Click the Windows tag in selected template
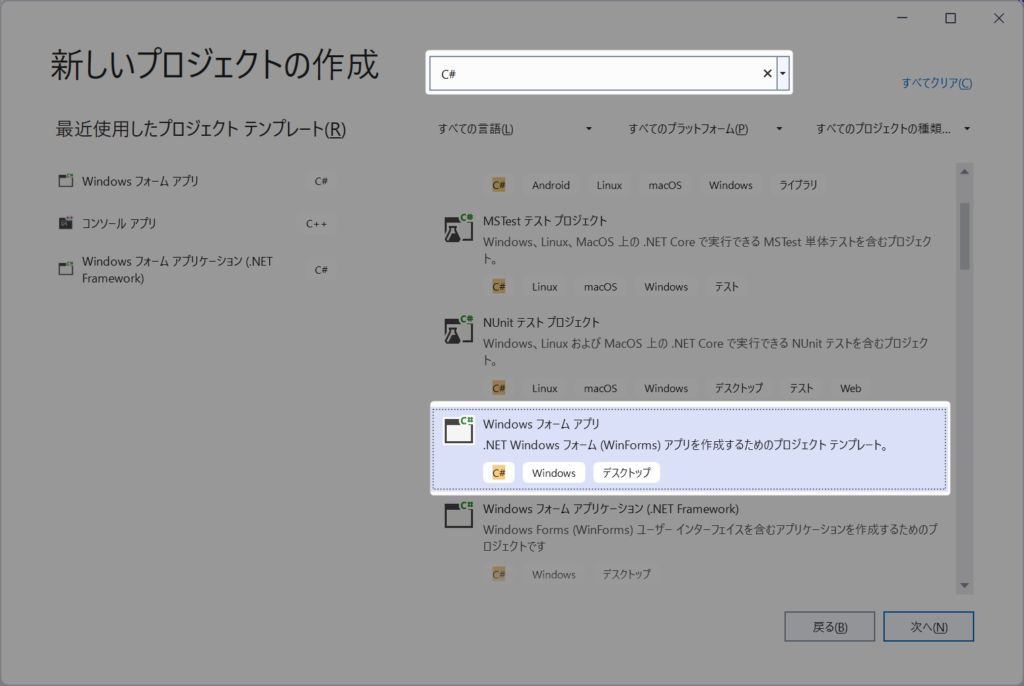This screenshot has width=1024, height=686. [554, 472]
